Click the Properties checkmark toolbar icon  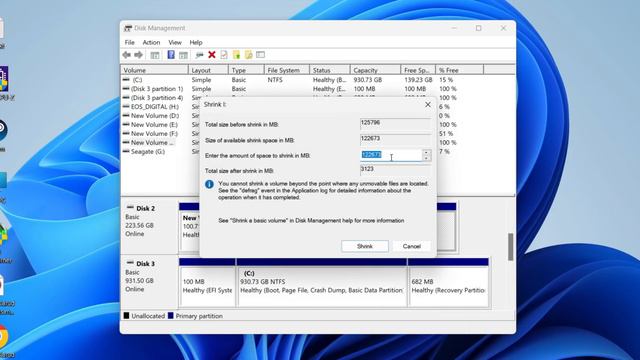[x=224, y=55]
